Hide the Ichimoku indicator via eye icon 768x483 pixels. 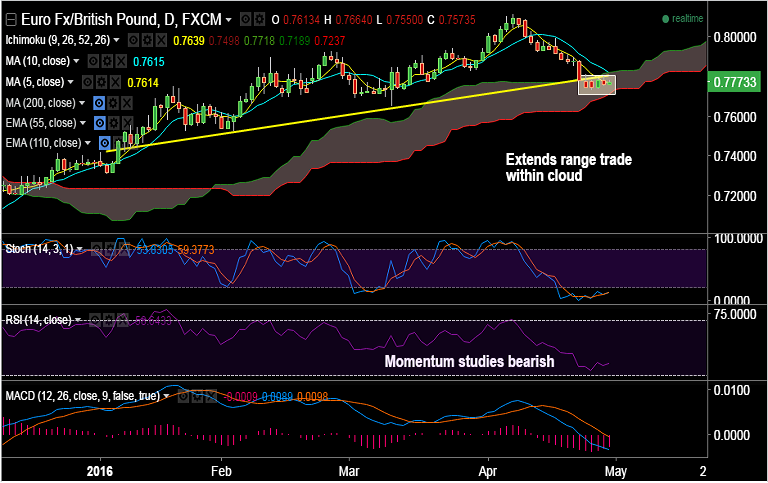tap(133, 40)
